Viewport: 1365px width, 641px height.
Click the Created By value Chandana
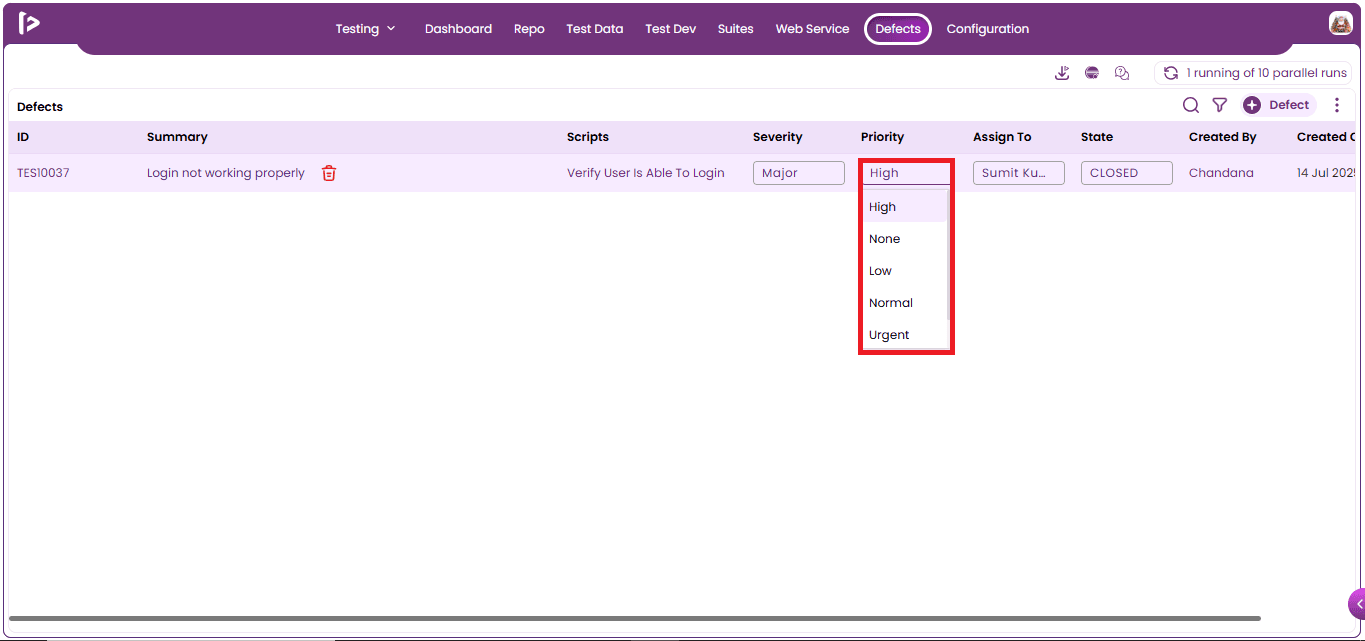point(1221,173)
